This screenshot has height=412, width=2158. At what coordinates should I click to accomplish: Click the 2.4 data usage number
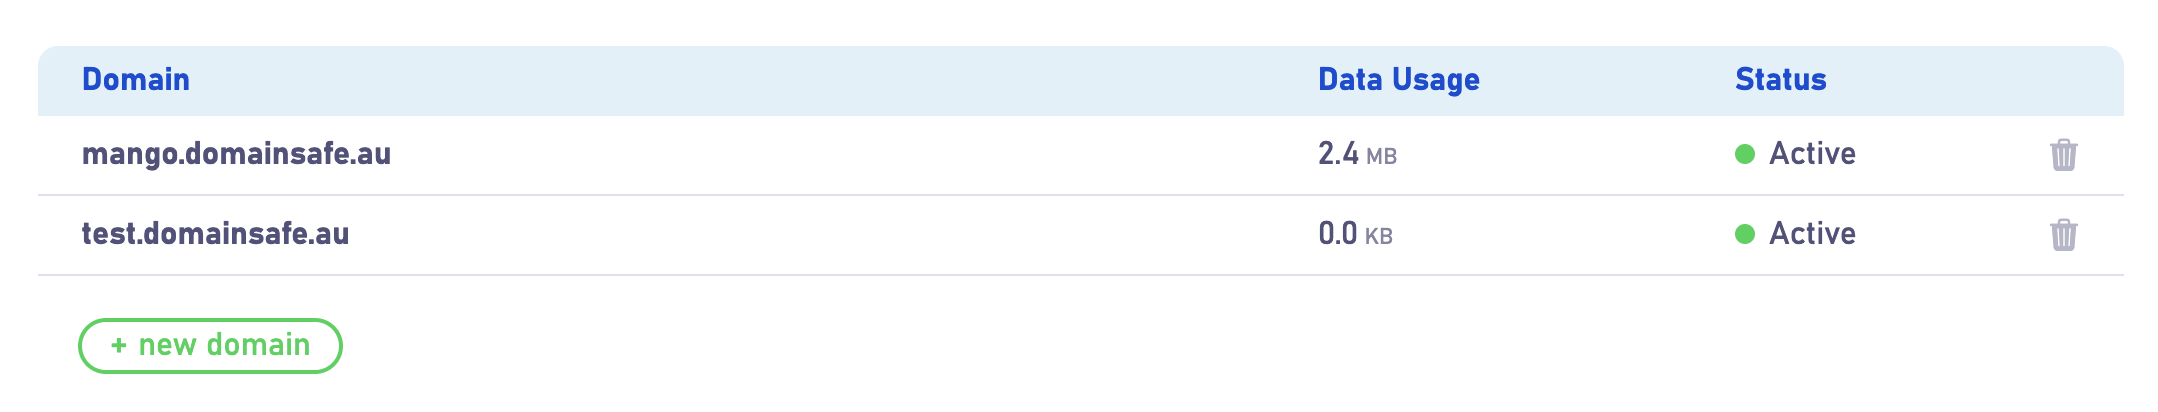(1338, 154)
